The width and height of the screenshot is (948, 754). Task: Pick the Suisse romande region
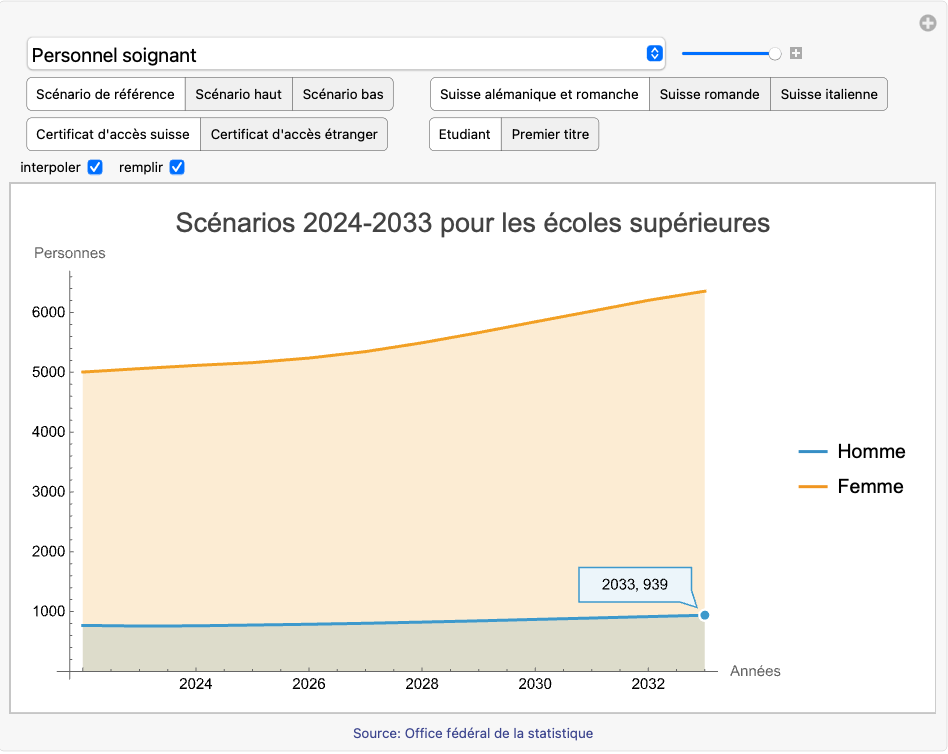(709, 95)
